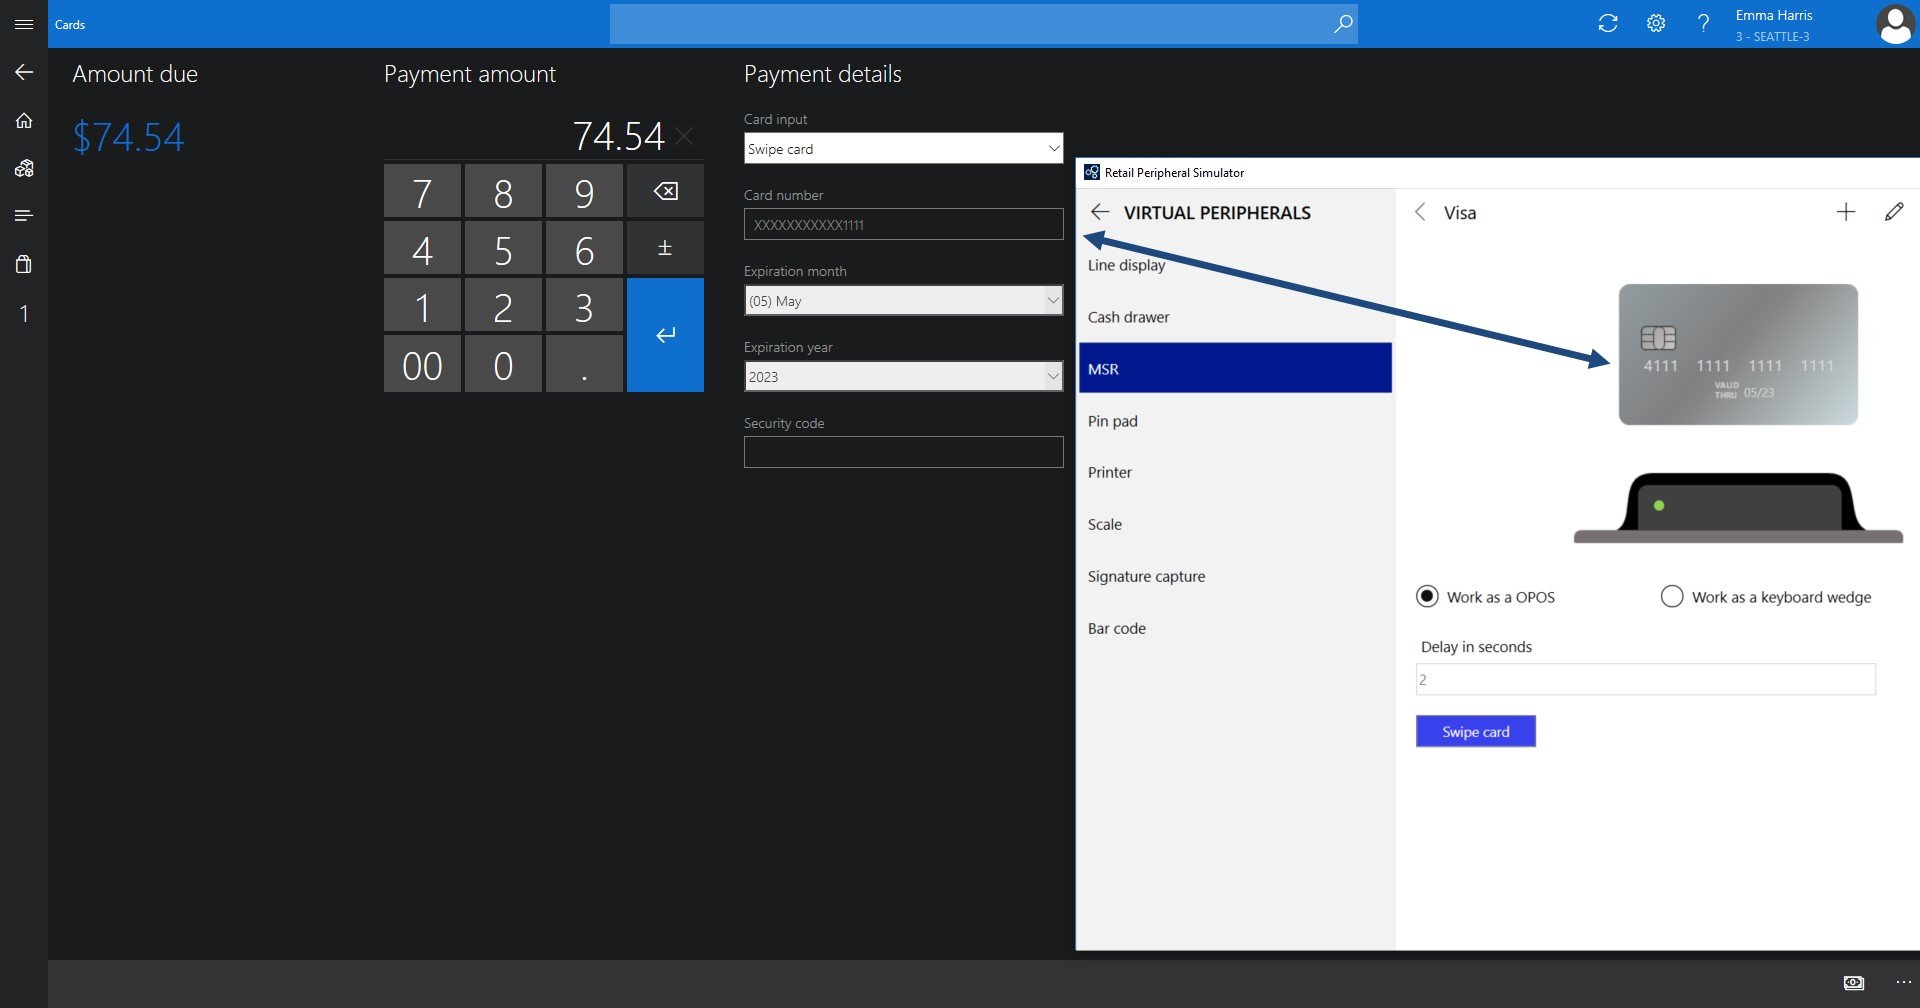Open the help question mark icon
1920x1008 pixels.
(x=1703, y=23)
